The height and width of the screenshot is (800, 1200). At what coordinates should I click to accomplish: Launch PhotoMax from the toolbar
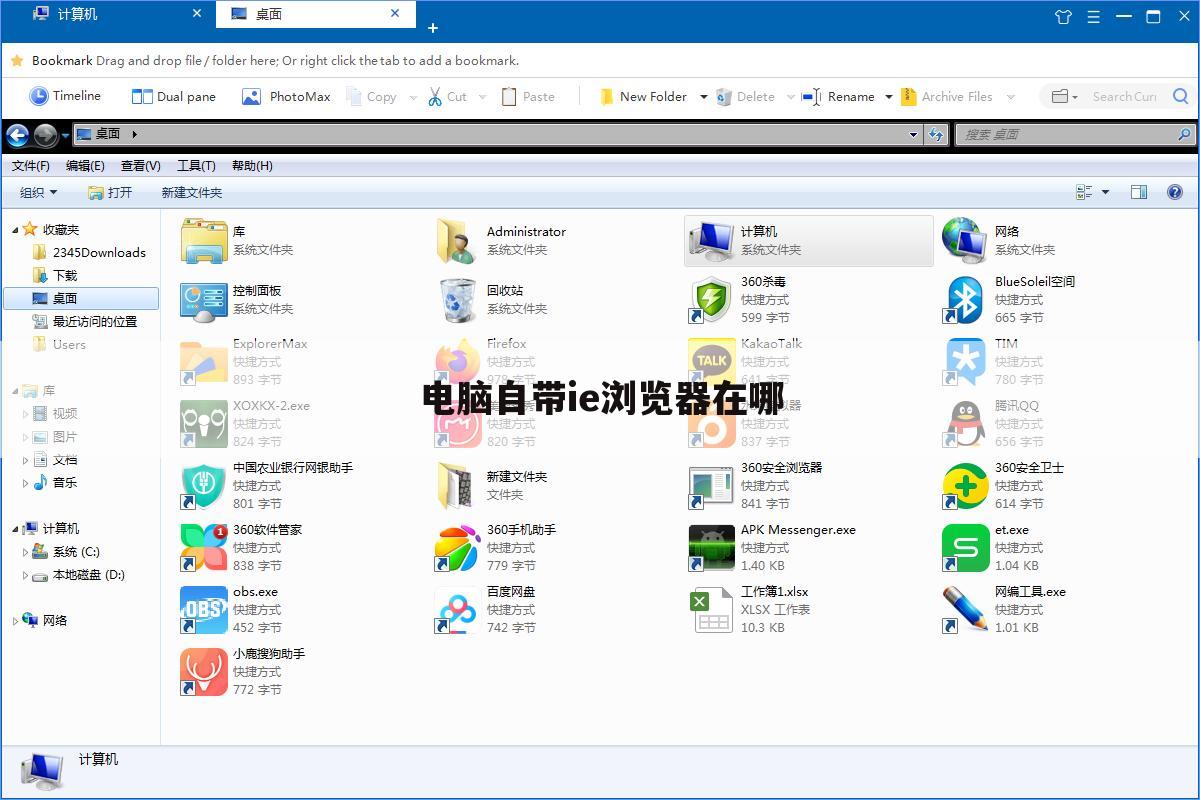pos(286,96)
